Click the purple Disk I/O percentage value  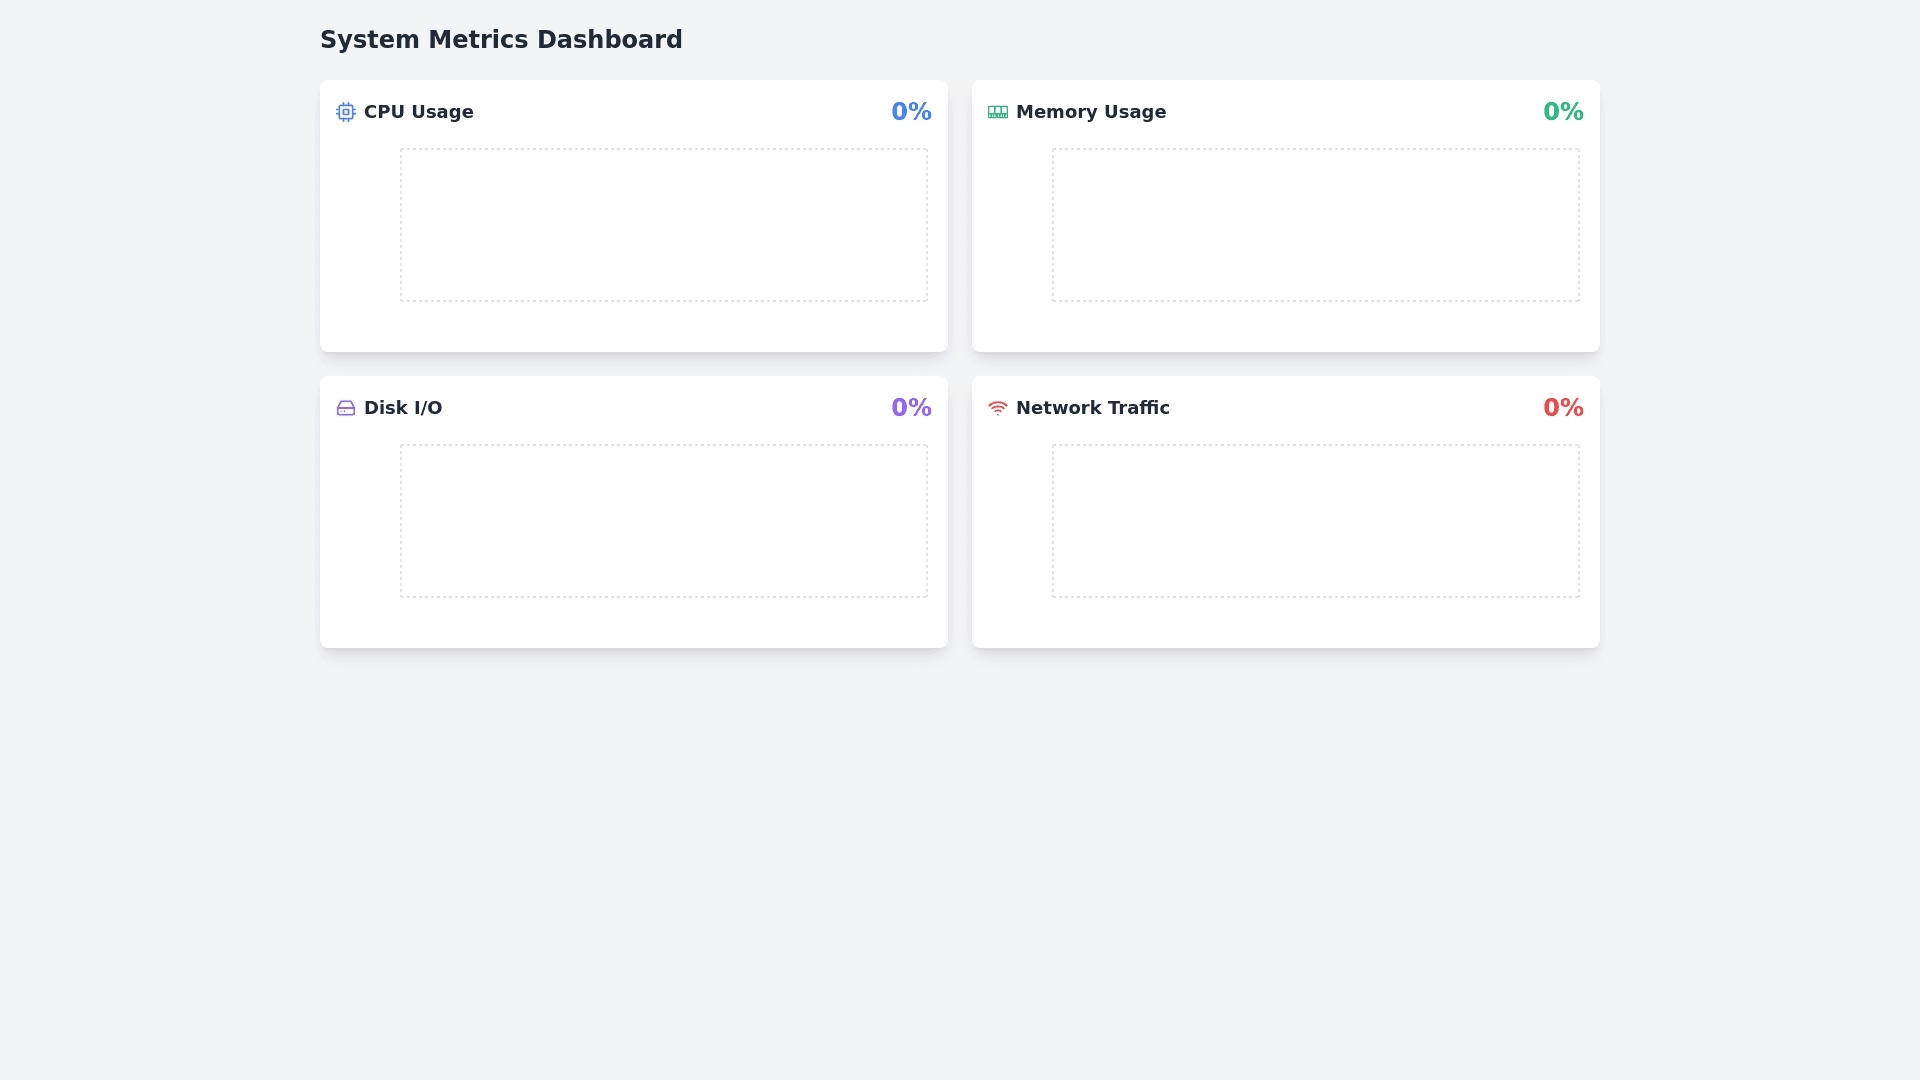pos(911,408)
